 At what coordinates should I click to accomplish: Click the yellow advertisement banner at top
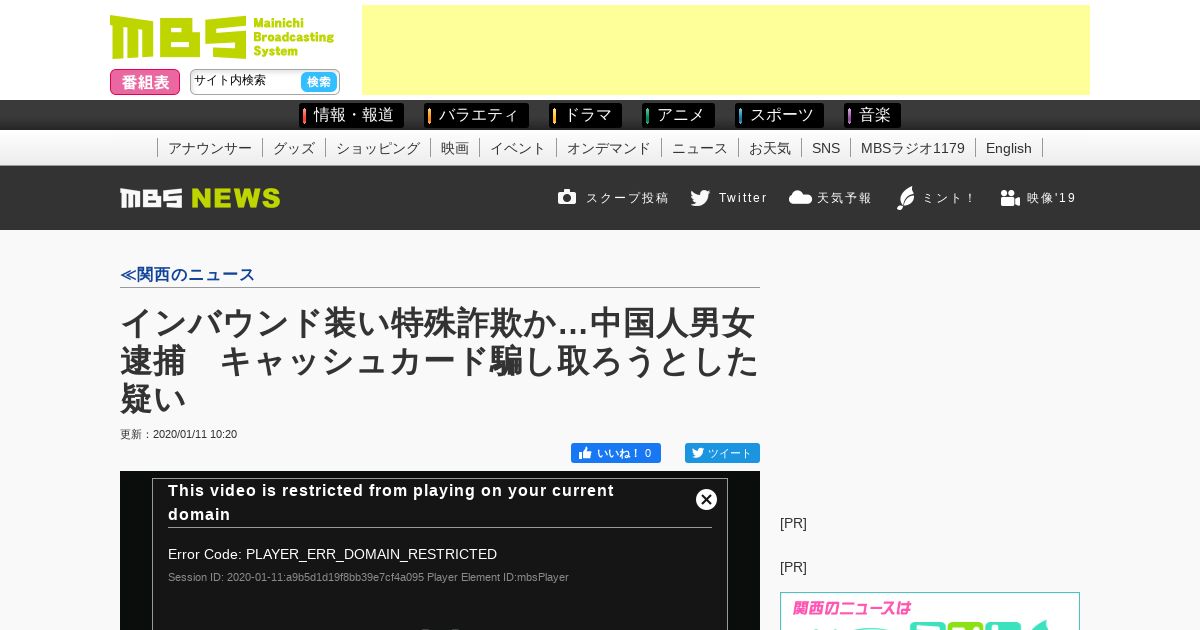point(726,50)
